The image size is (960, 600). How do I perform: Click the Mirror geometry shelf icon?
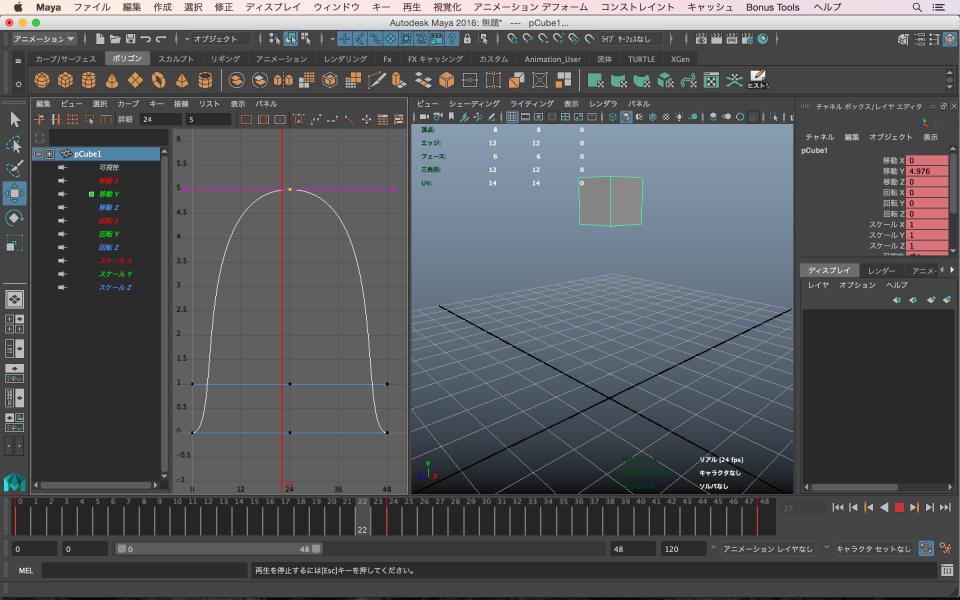click(283, 80)
